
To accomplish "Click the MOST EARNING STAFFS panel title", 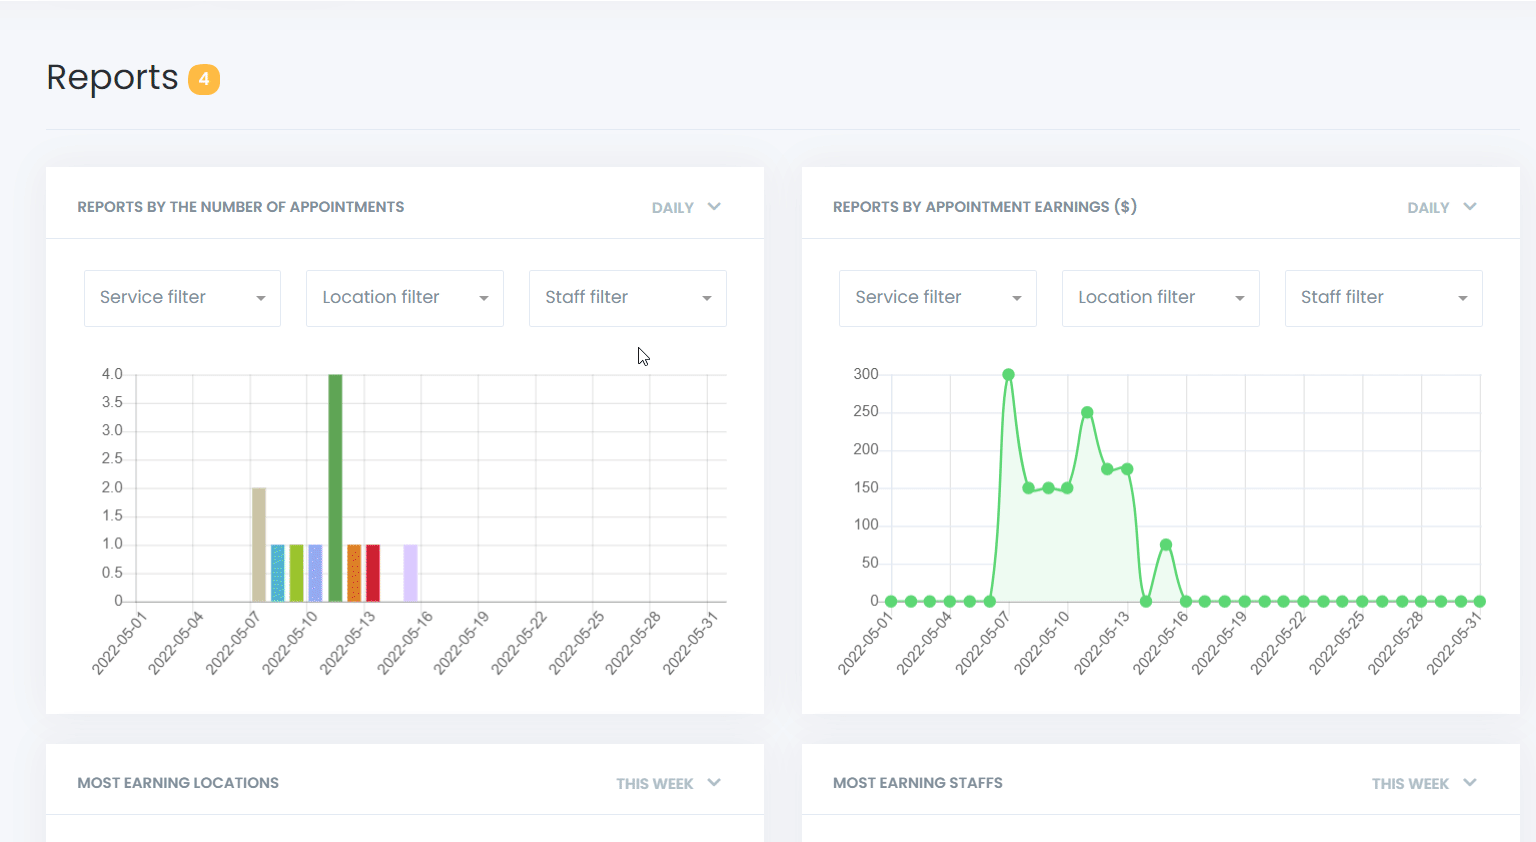I will point(918,783).
